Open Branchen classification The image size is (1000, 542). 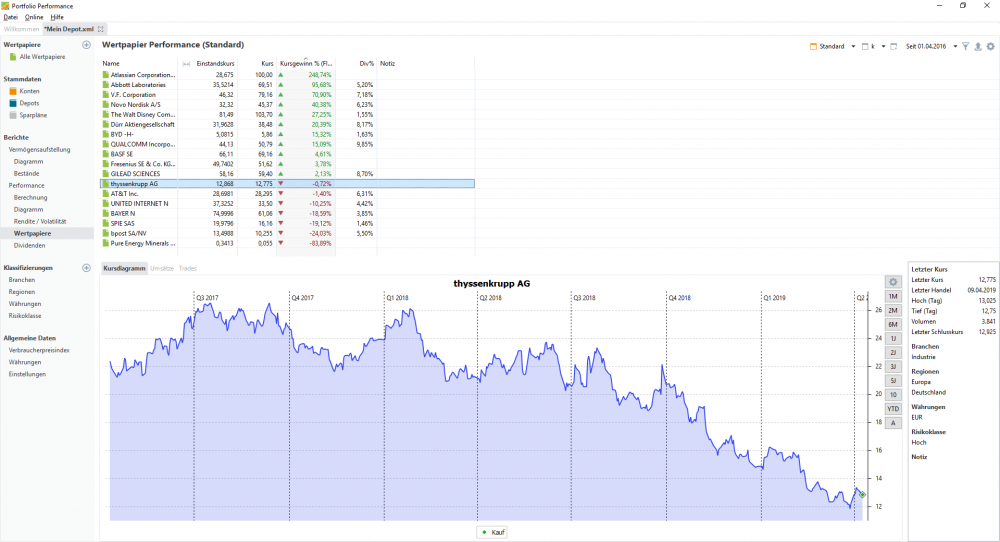[x=22, y=280]
